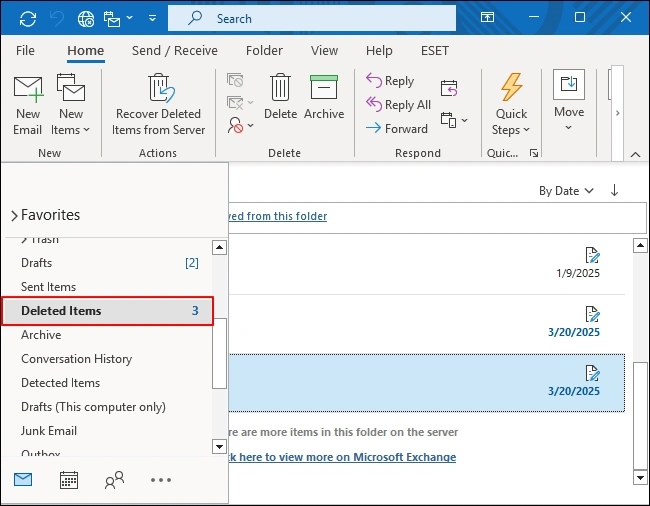Open the Quick Steps gallery
This screenshot has width=650, height=506.
pyautogui.click(x=511, y=104)
